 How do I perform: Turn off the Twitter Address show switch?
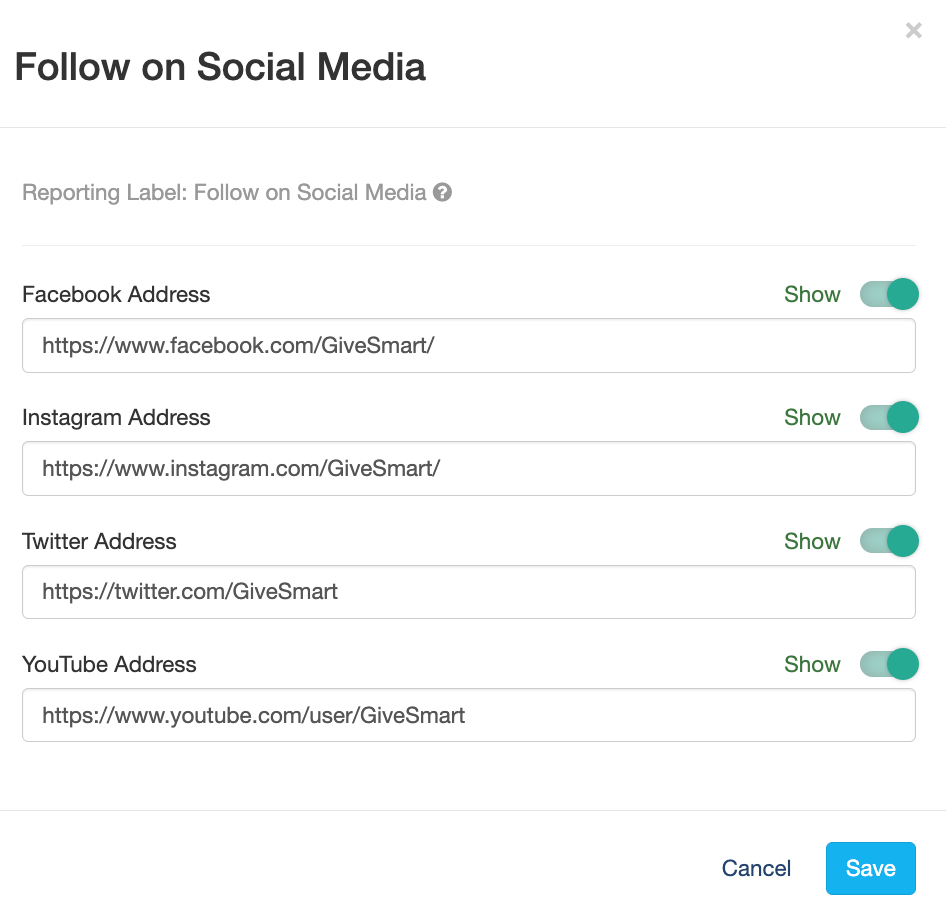coord(888,541)
